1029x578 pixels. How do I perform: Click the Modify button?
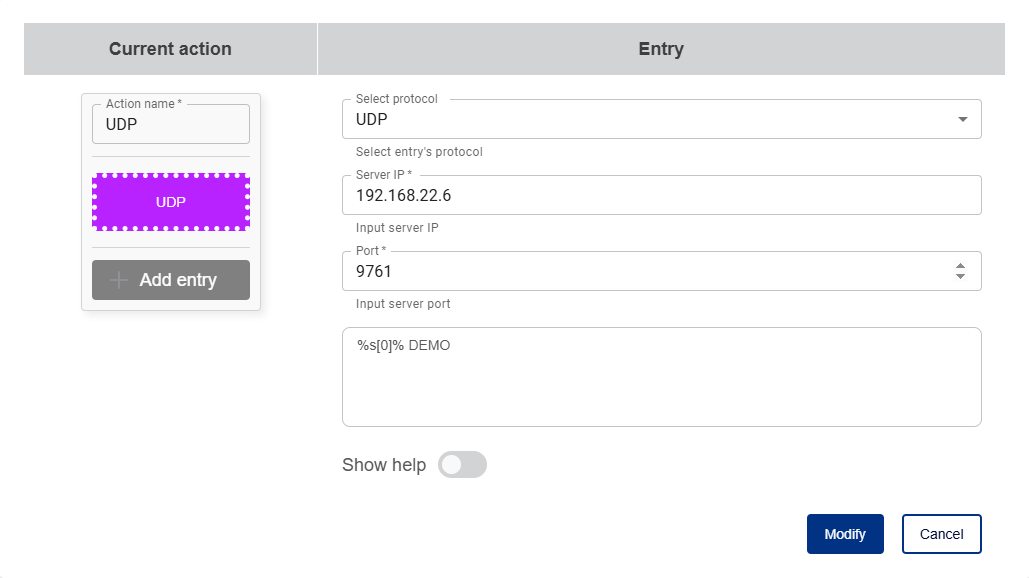(x=844, y=534)
